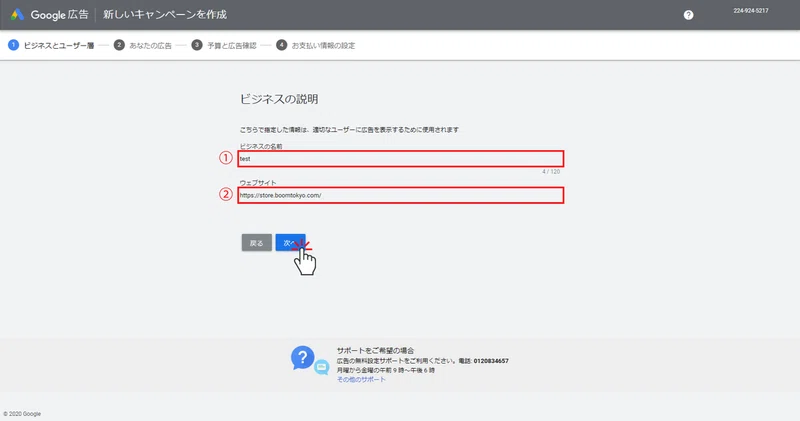Screen dimensions: 800x421
Task: Click the 戻る back button
Action: click(x=257, y=243)
